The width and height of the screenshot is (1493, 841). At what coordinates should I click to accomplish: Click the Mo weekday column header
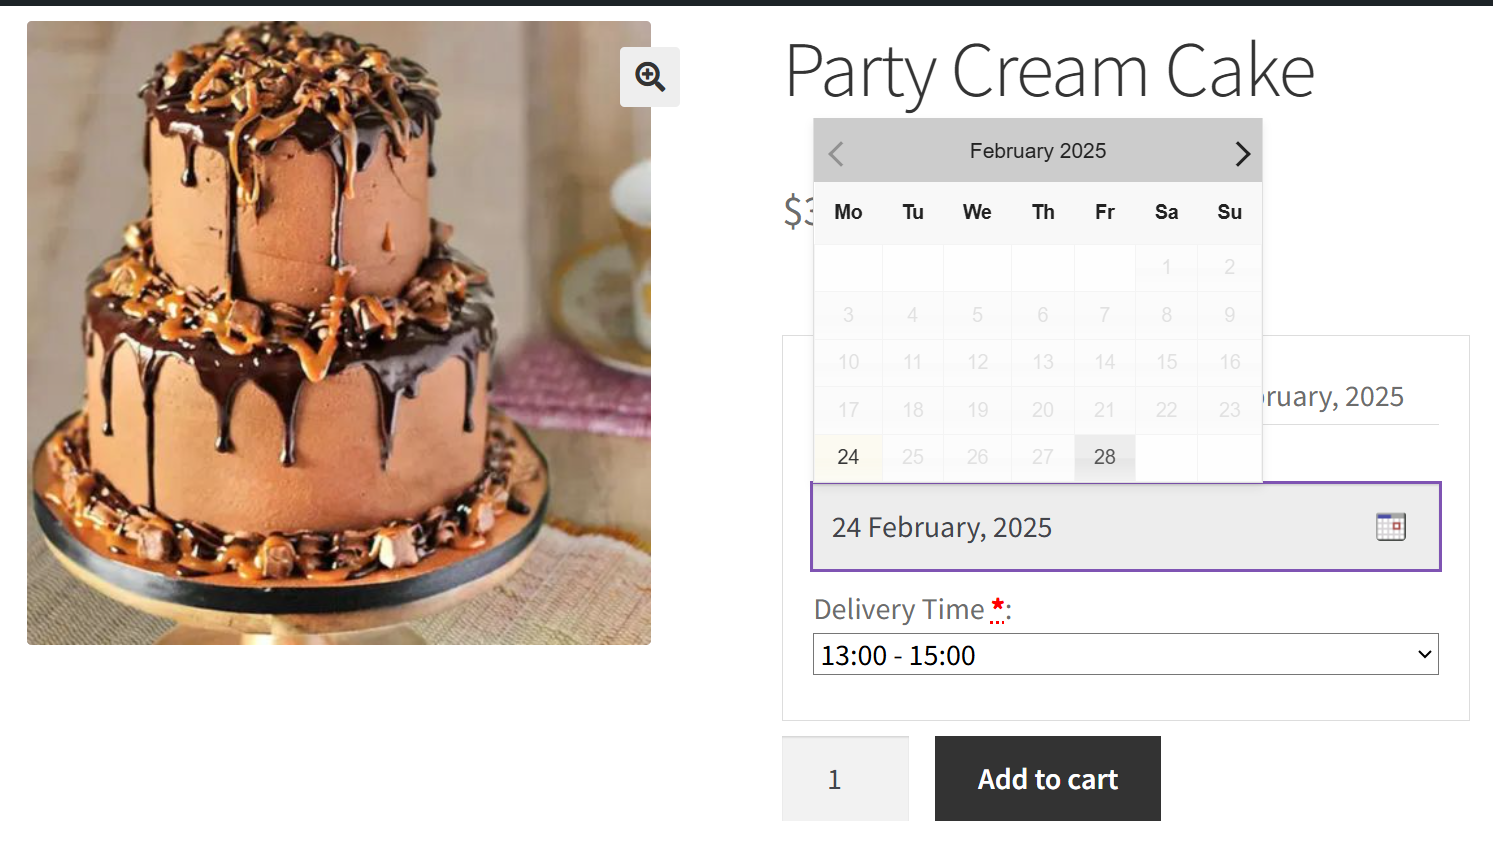coord(848,212)
